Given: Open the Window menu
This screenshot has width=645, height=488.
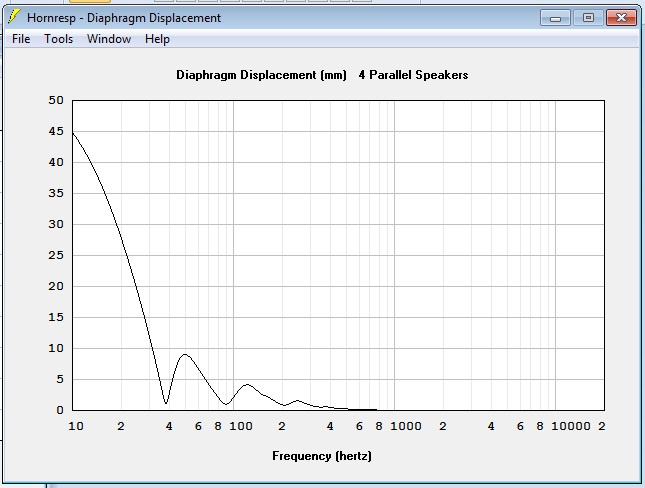Looking at the screenshot, I should tap(109, 39).
